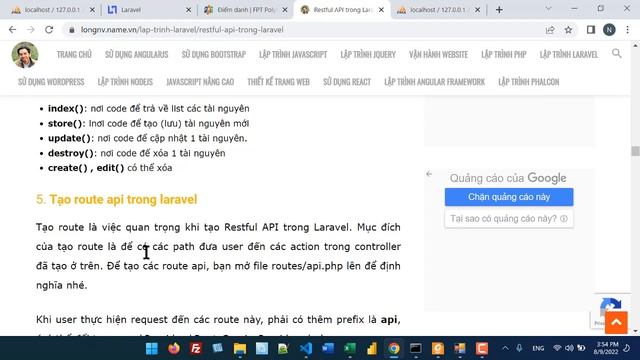Click the index() list item text
Screen dimensions: 640x360
pos(149,109)
